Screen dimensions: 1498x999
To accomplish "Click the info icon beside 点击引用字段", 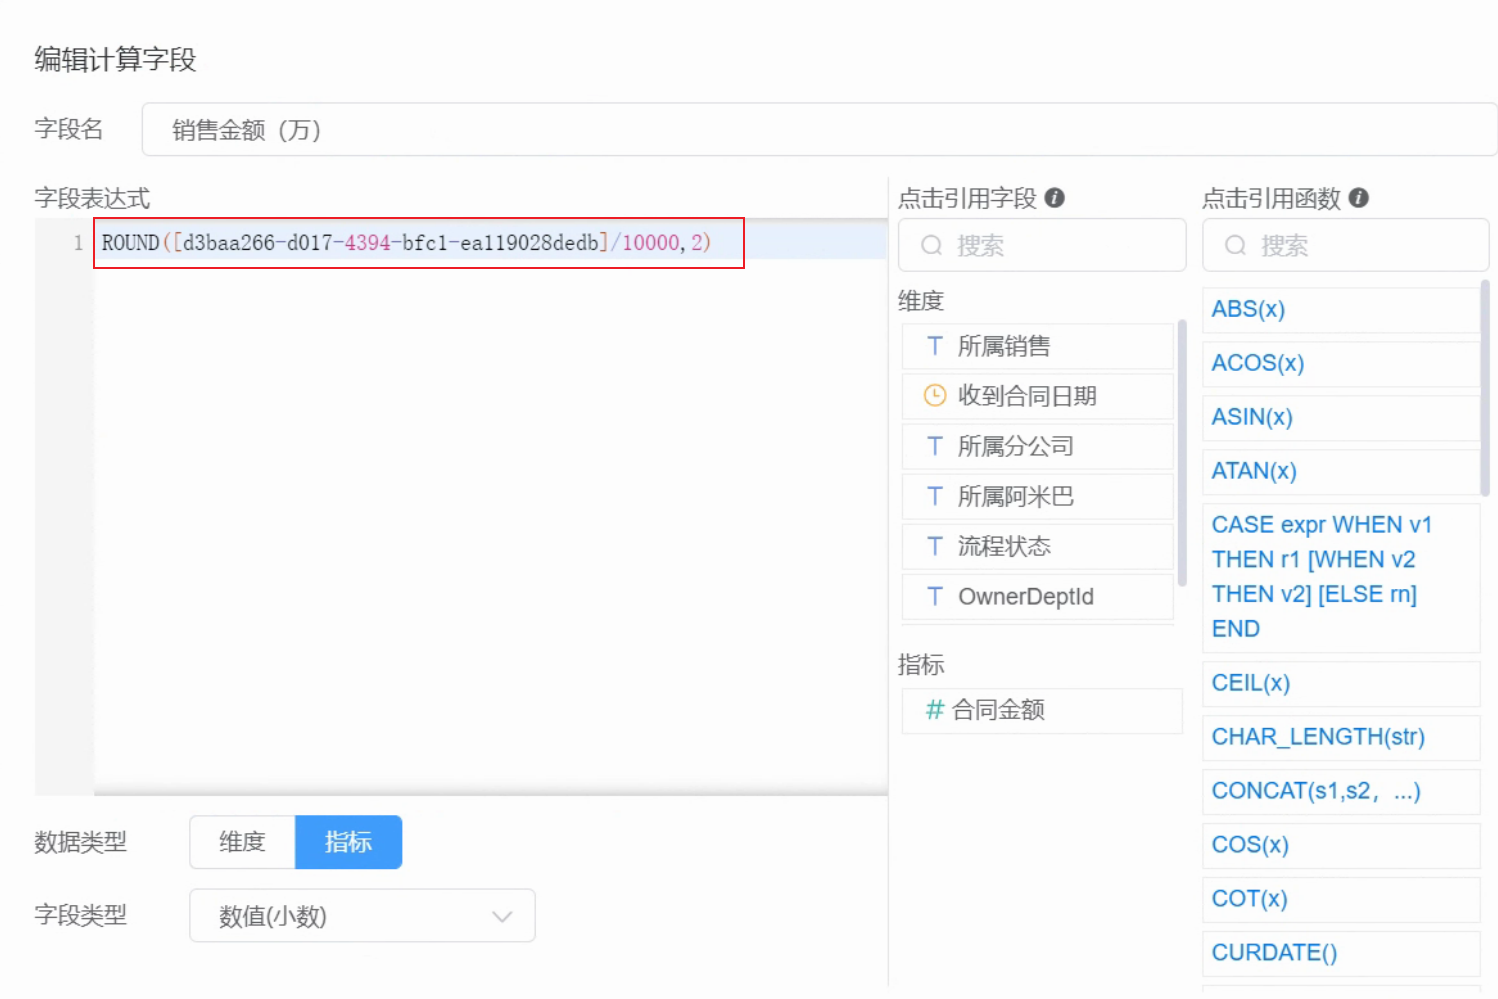I will (1054, 198).
